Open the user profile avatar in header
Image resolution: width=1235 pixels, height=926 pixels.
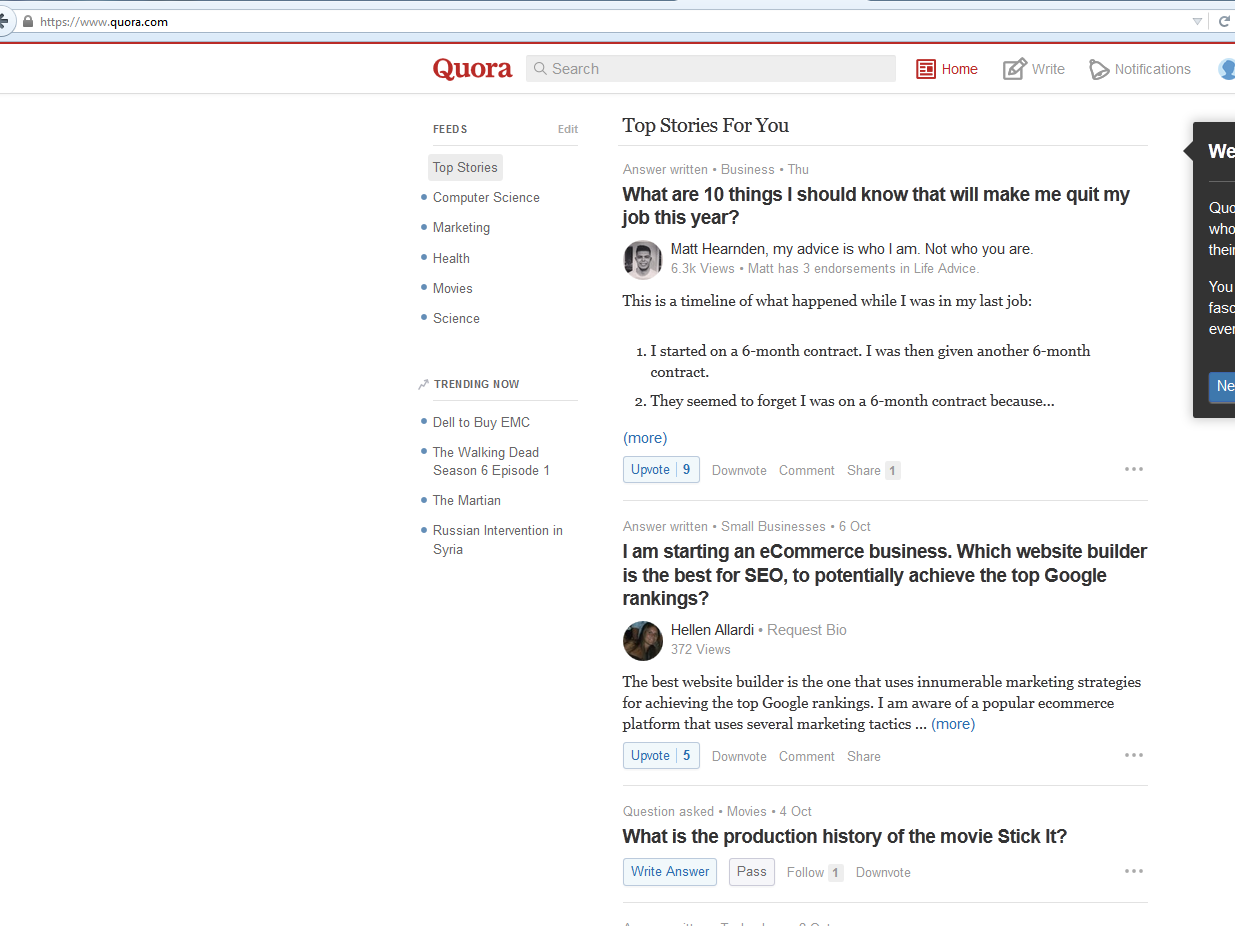coord(1226,69)
